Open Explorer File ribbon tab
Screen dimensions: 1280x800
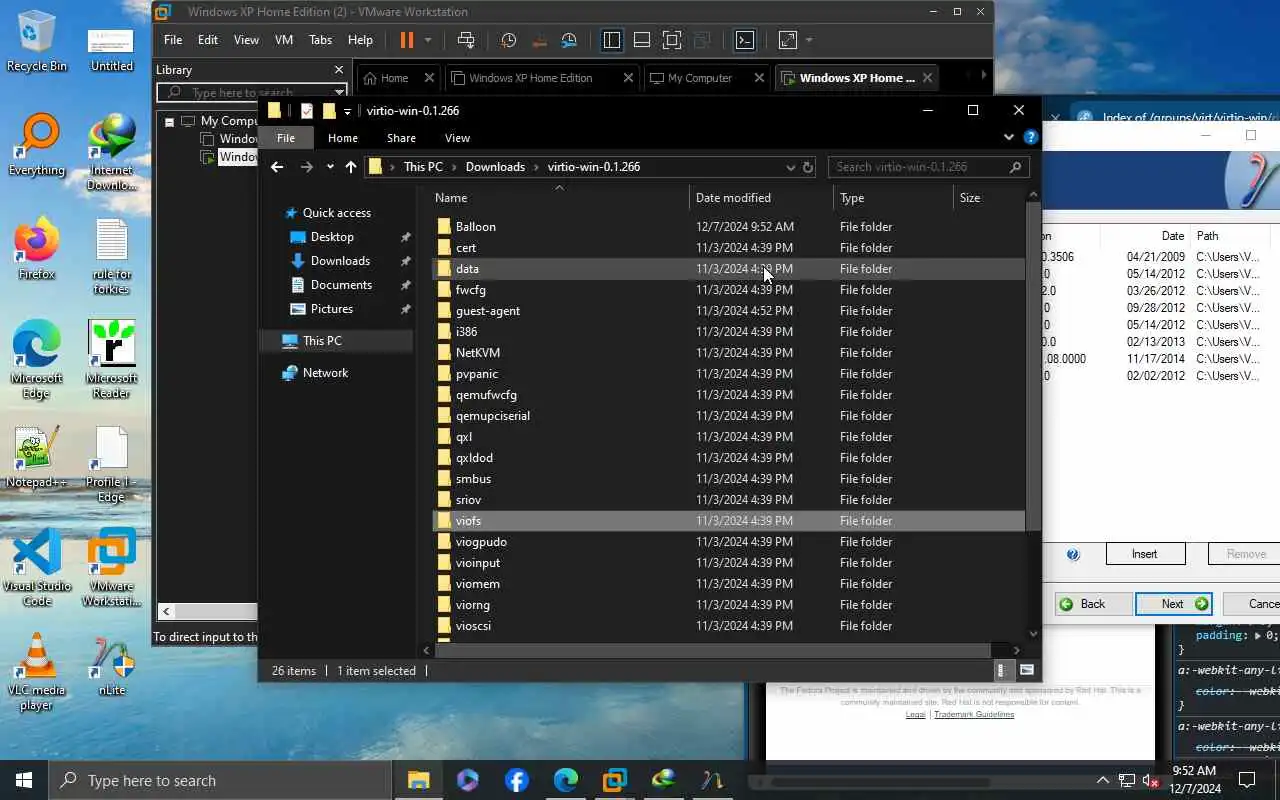(x=286, y=138)
